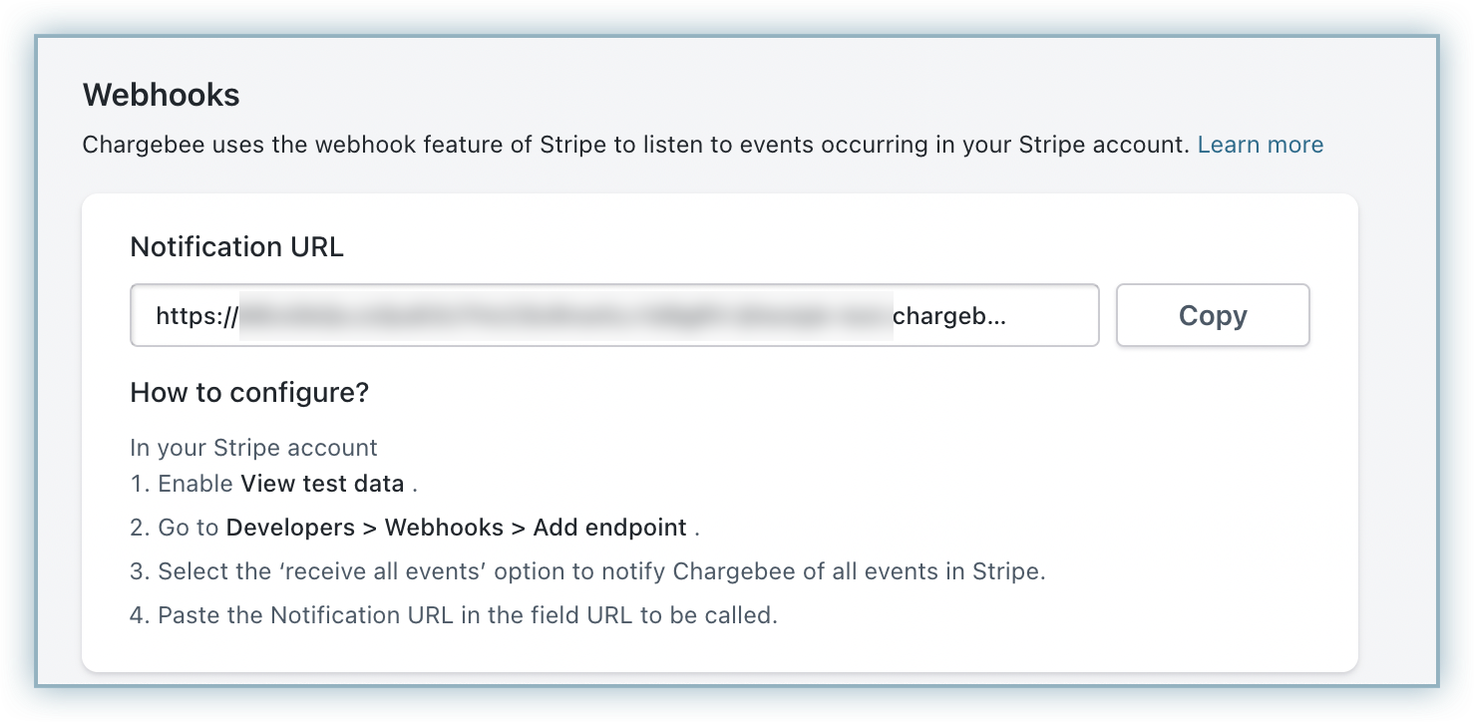Click the word Stripe in step 3
The width and height of the screenshot is (1474, 722).
click(1006, 572)
